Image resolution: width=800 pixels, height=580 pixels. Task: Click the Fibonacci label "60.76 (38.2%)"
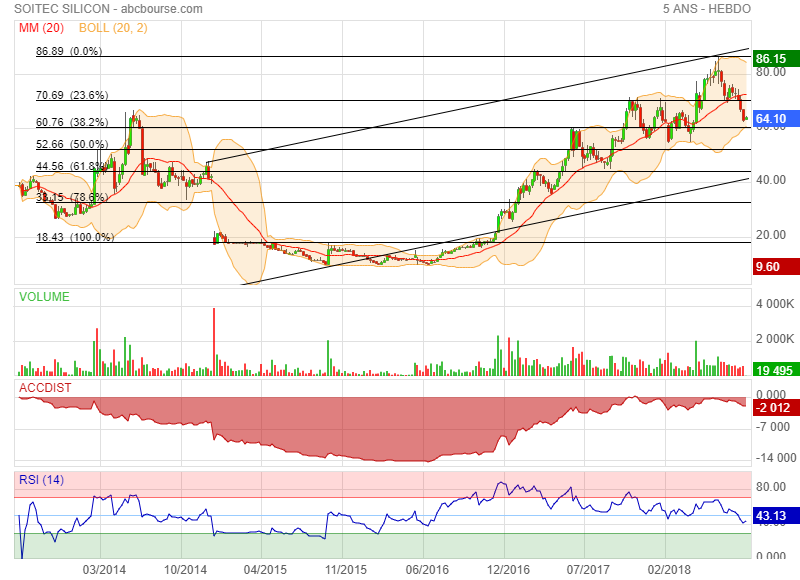[72, 122]
